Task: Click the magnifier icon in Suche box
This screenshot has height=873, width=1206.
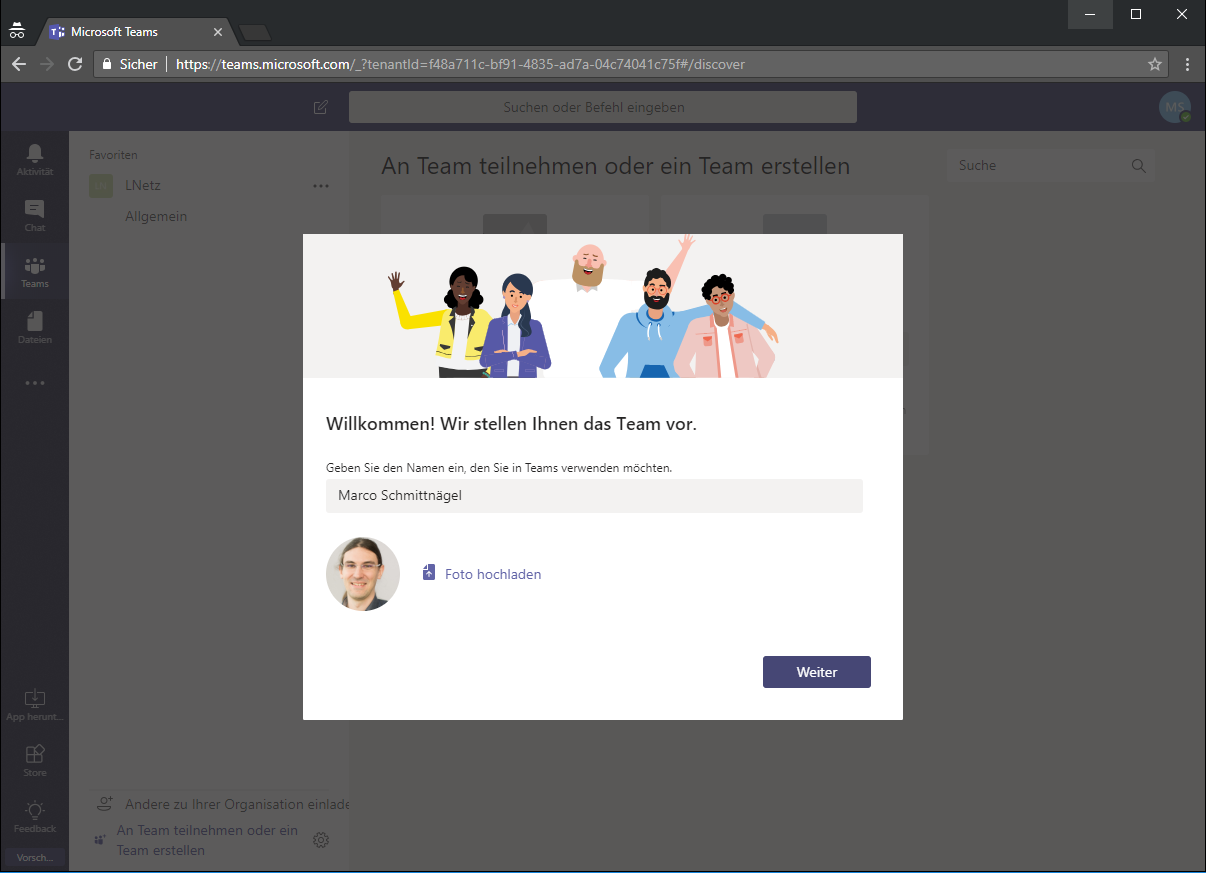Action: tap(1138, 166)
